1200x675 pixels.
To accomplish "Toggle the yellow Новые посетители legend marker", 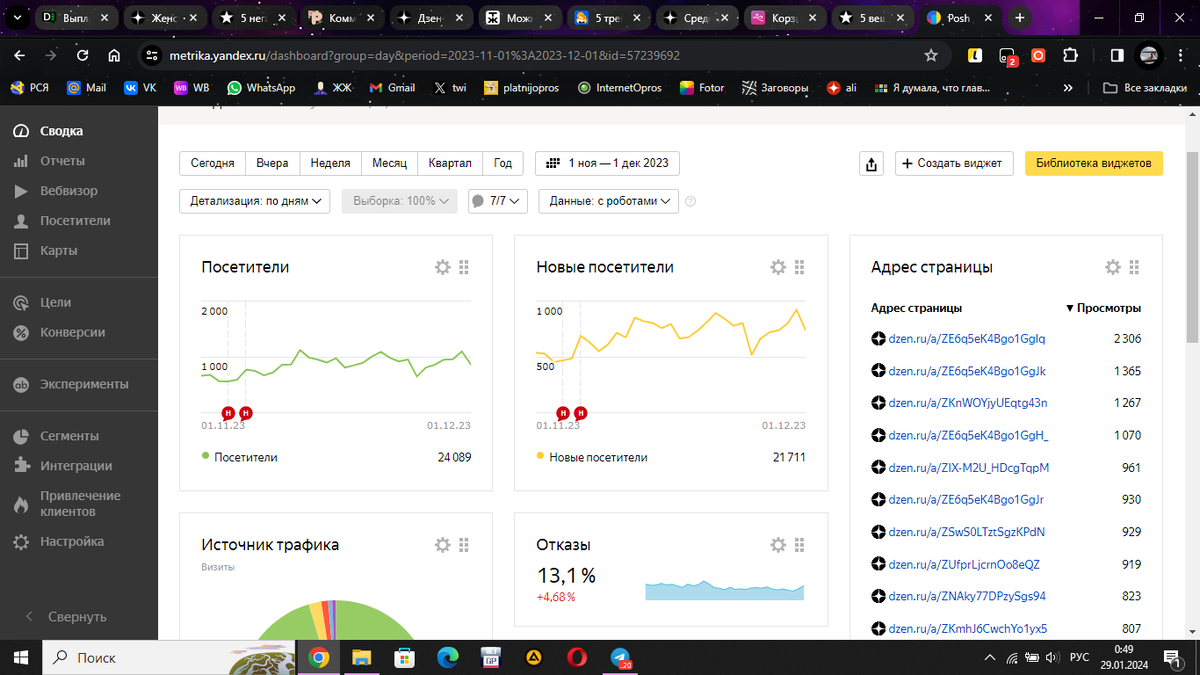I will (541, 456).
